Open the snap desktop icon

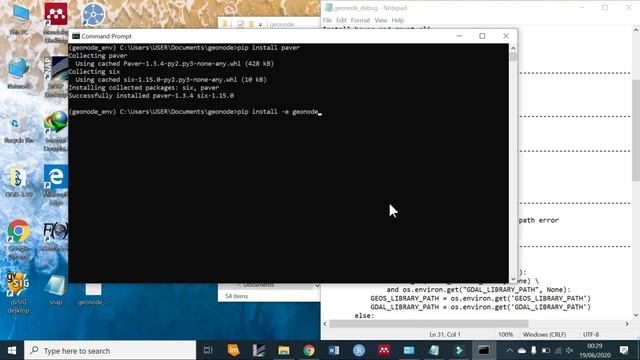pos(56,290)
